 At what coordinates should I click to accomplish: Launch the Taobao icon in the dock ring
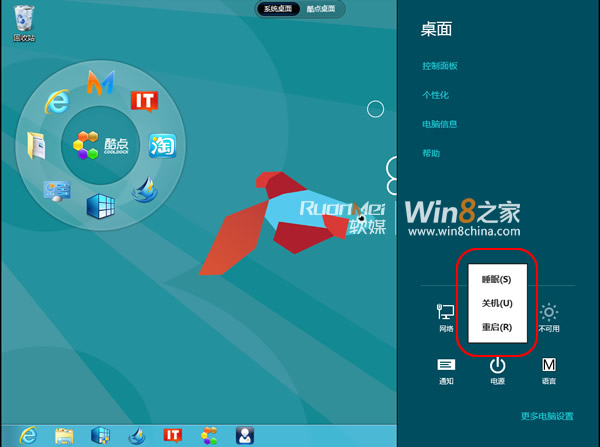pos(162,145)
